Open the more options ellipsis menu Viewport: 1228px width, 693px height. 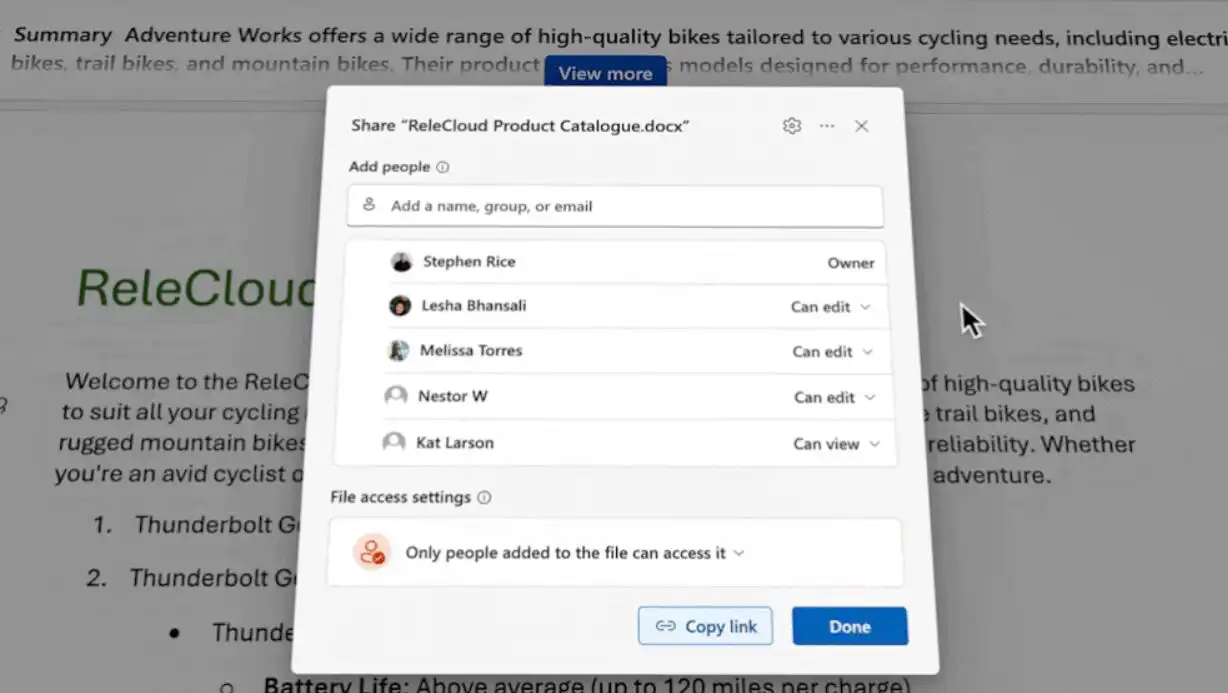(x=827, y=126)
